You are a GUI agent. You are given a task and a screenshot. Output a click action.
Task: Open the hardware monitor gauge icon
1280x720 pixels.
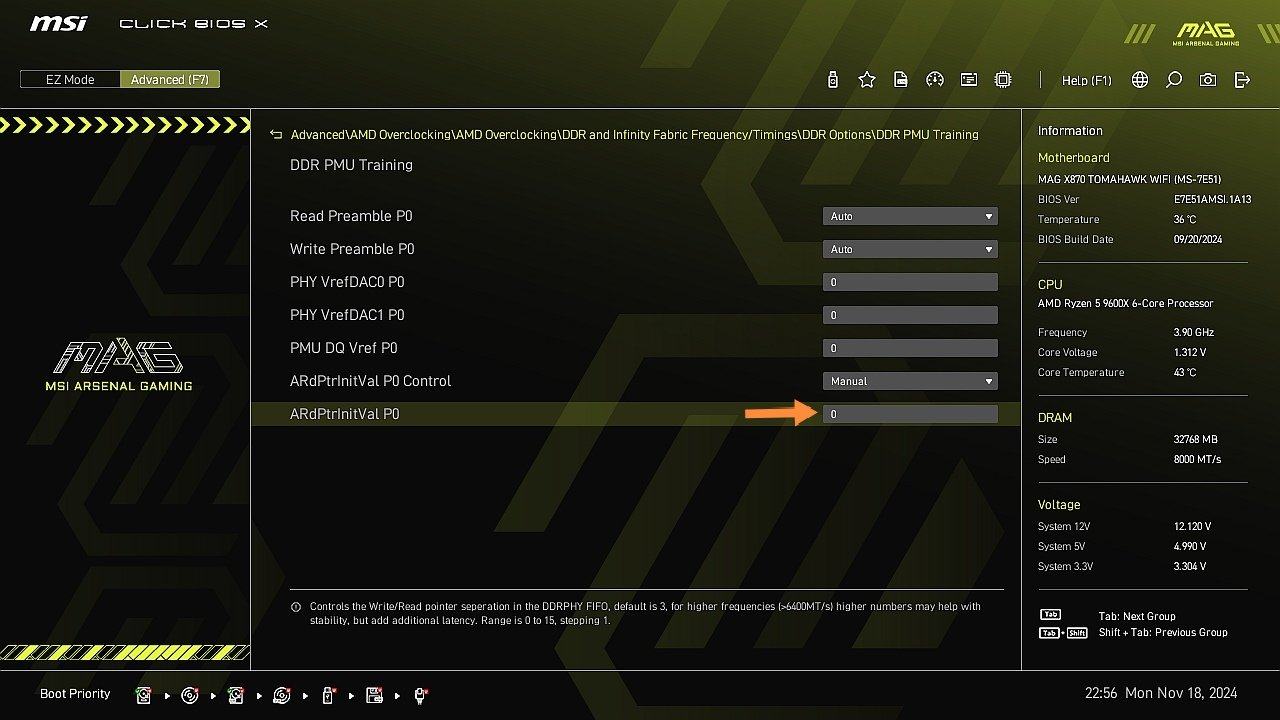pyautogui.click(x=935, y=80)
